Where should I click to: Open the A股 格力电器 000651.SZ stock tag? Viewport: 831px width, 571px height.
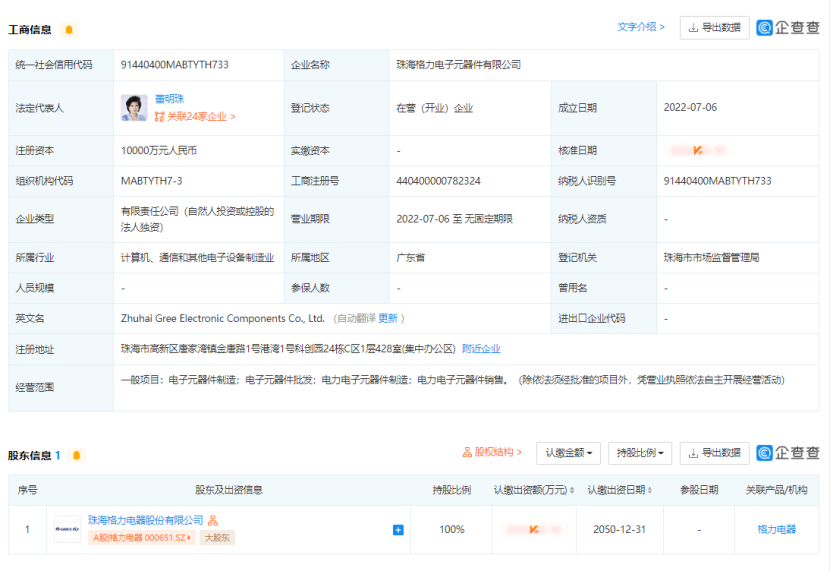click(x=142, y=538)
